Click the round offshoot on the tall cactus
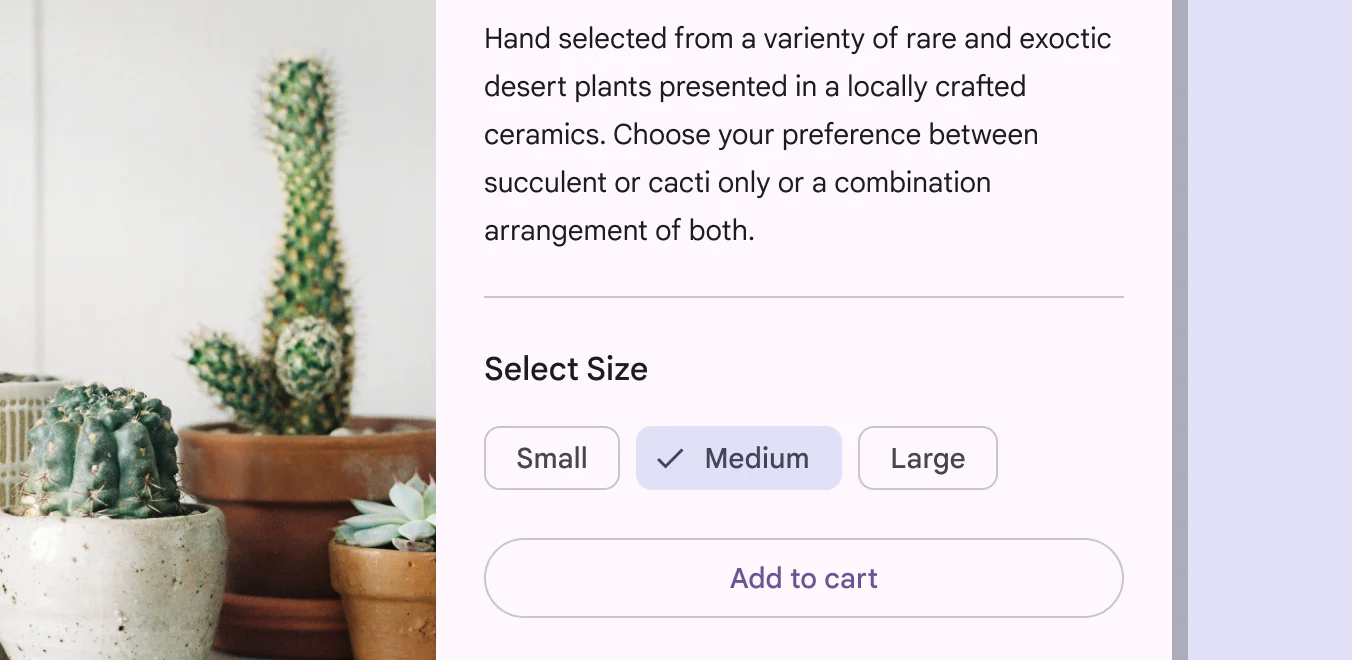The width and height of the screenshot is (1352, 660). coord(309,357)
